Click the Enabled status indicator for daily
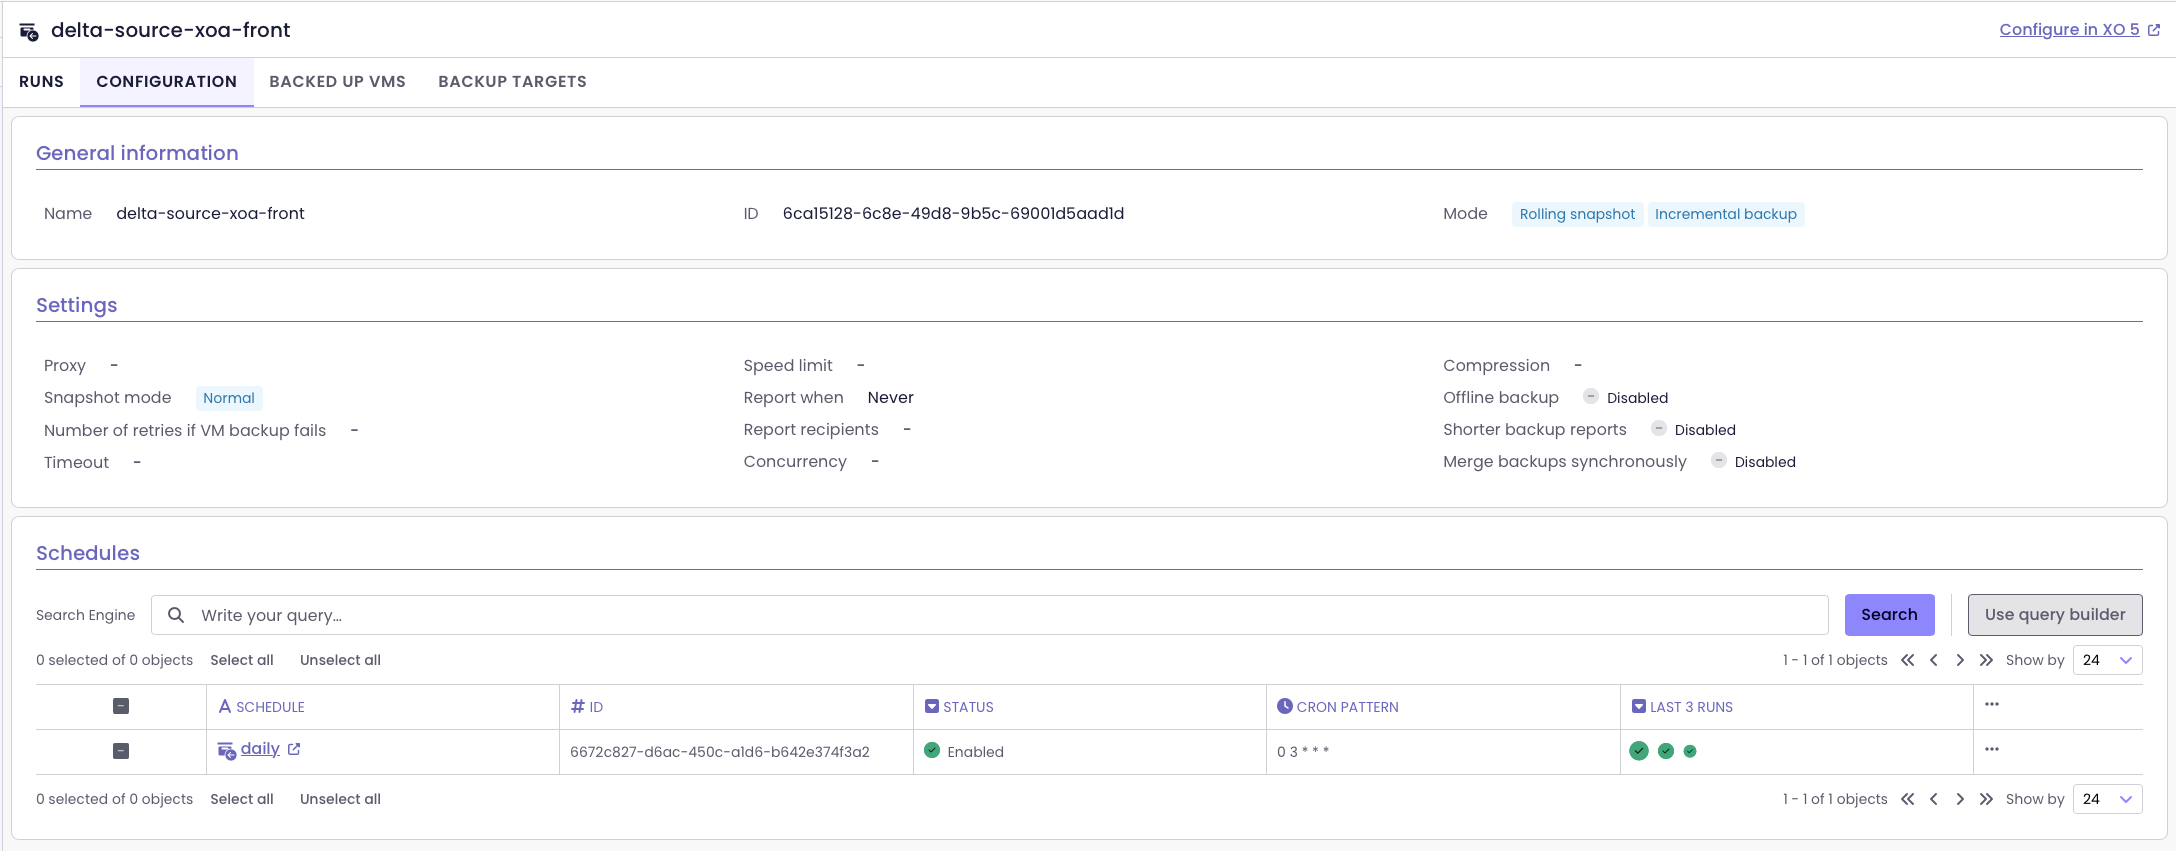Screen dimensions: 2176x851 point(964,751)
